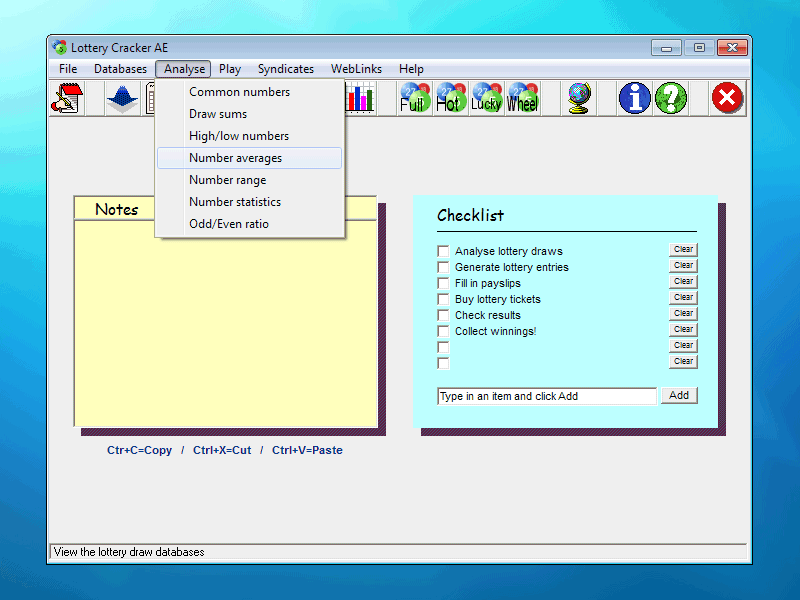Click the globe web icon
The height and width of the screenshot is (600, 800).
(578, 98)
